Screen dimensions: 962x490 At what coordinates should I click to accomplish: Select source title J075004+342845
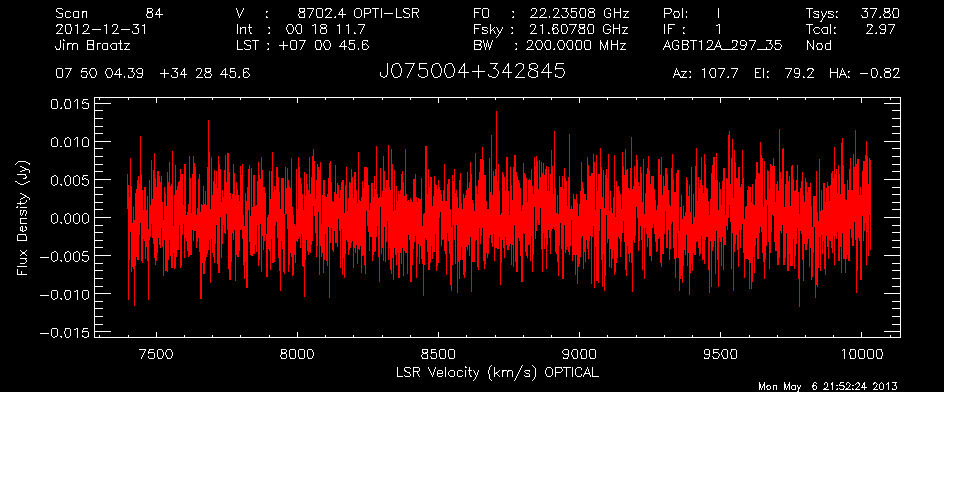point(472,72)
